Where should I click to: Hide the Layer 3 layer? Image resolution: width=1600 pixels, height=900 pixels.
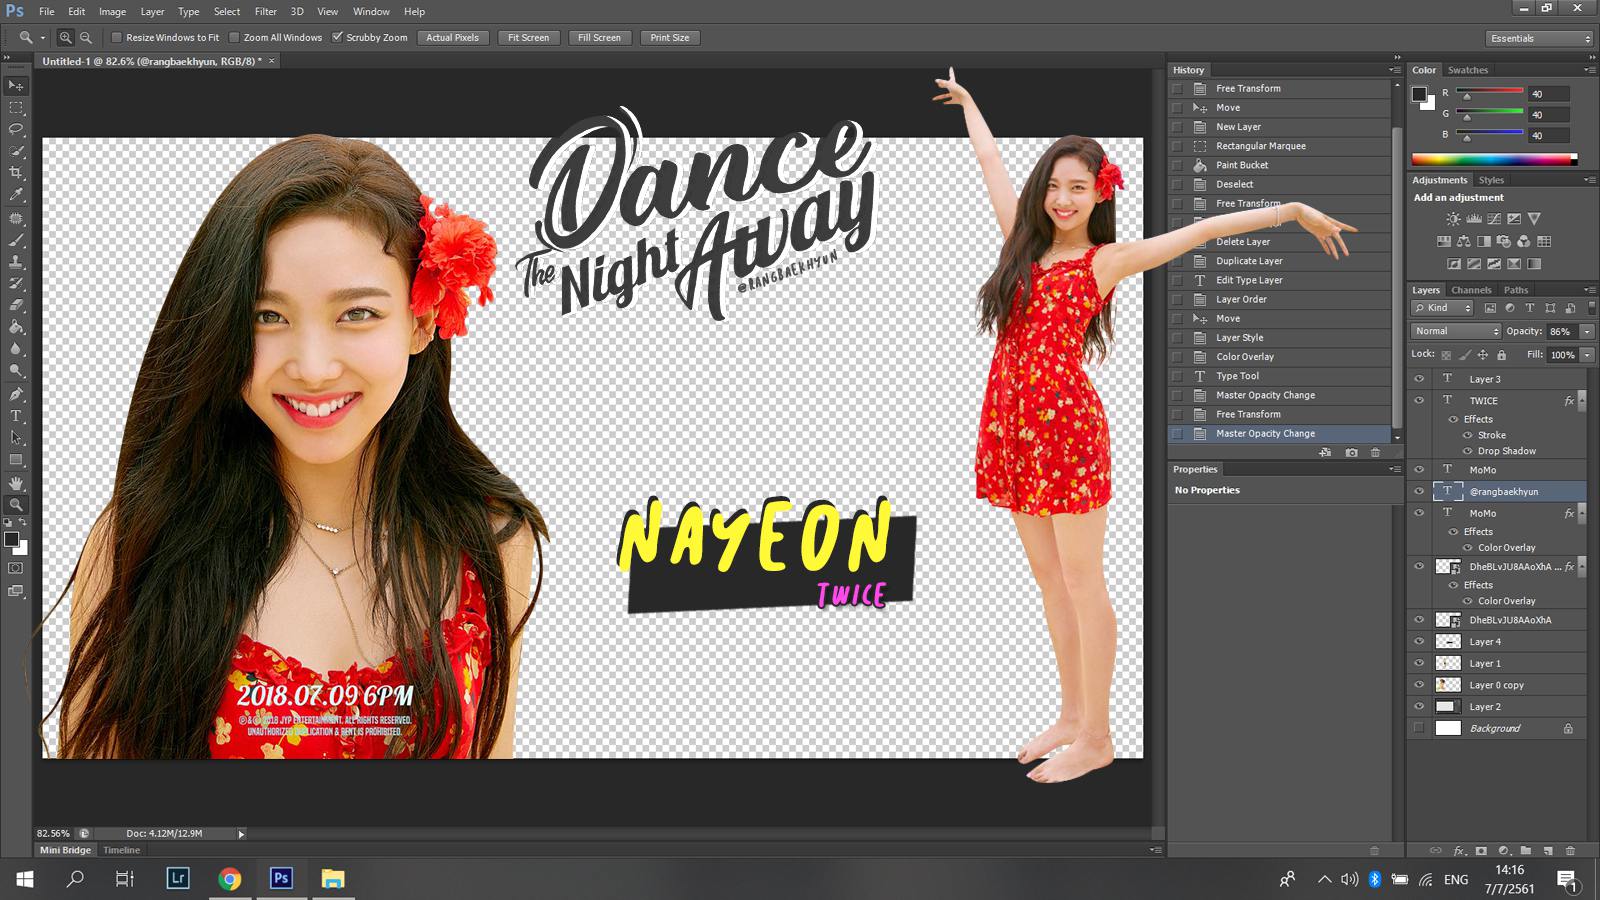(1418, 379)
